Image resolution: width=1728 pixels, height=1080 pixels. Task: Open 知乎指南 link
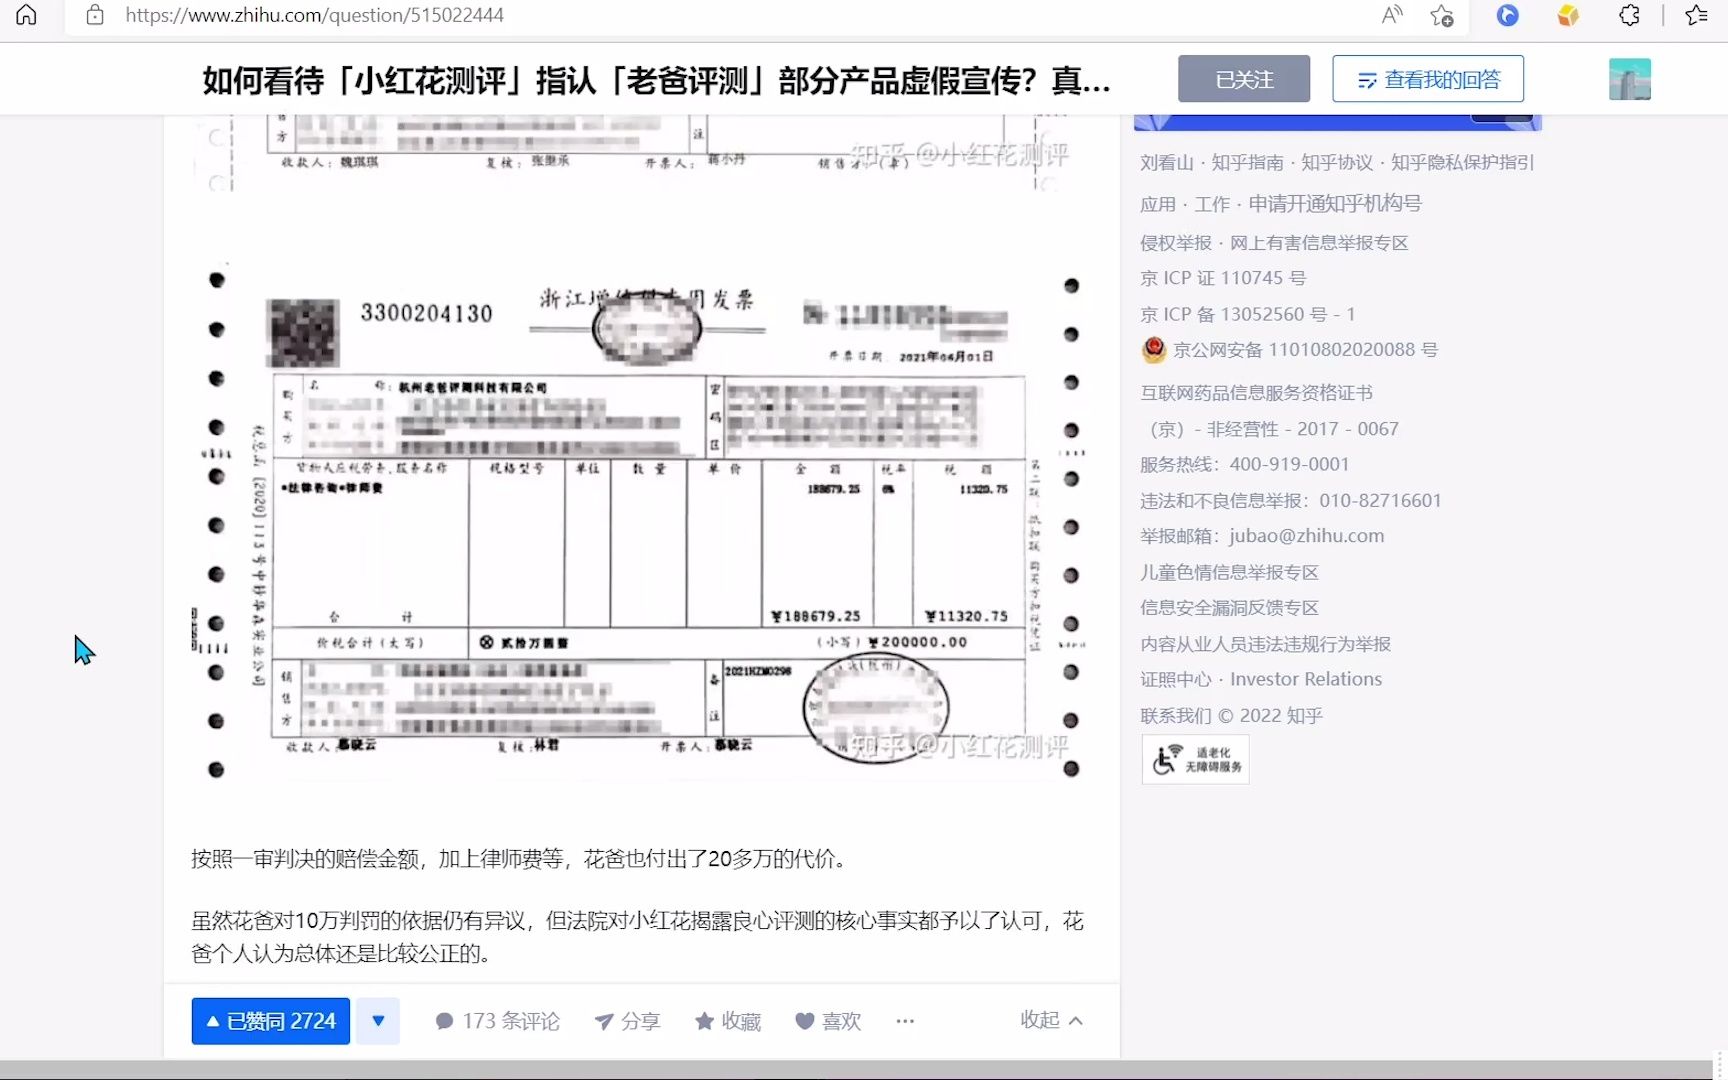click(x=1247, y=163)
